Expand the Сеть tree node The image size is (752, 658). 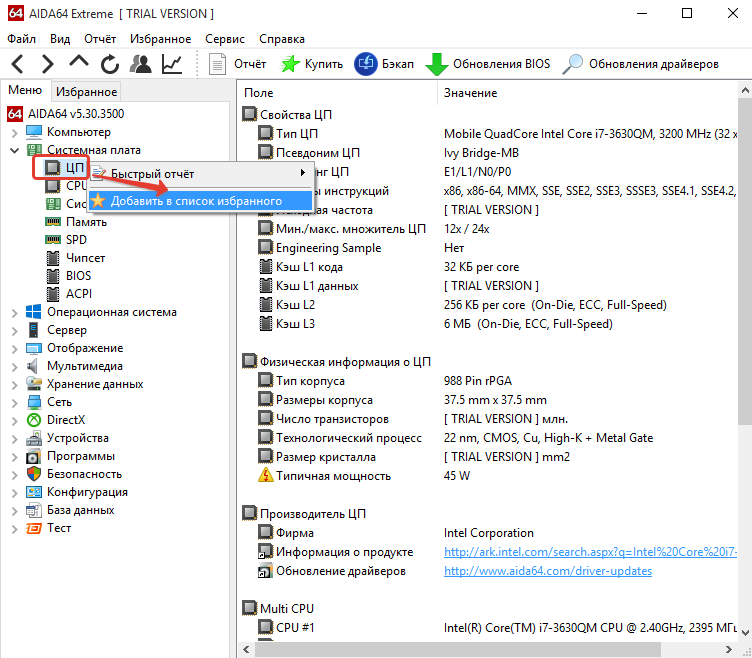coord(14,403)
